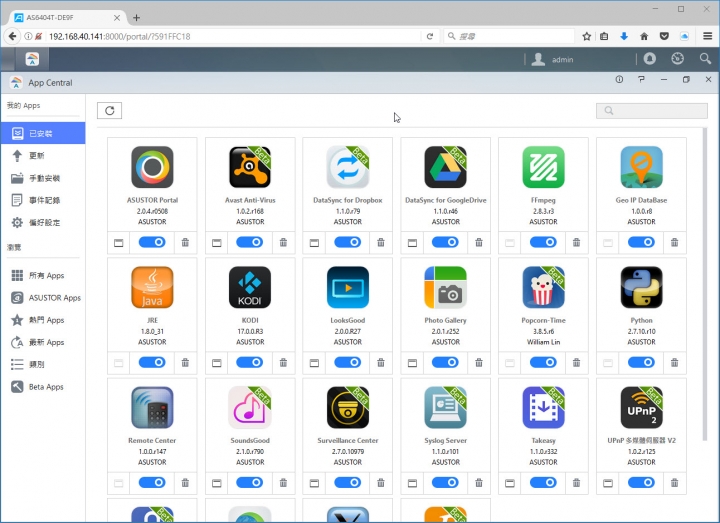
Task: Turn off the Avast Anti-Virus switch
Action: (x=250, y=242)
